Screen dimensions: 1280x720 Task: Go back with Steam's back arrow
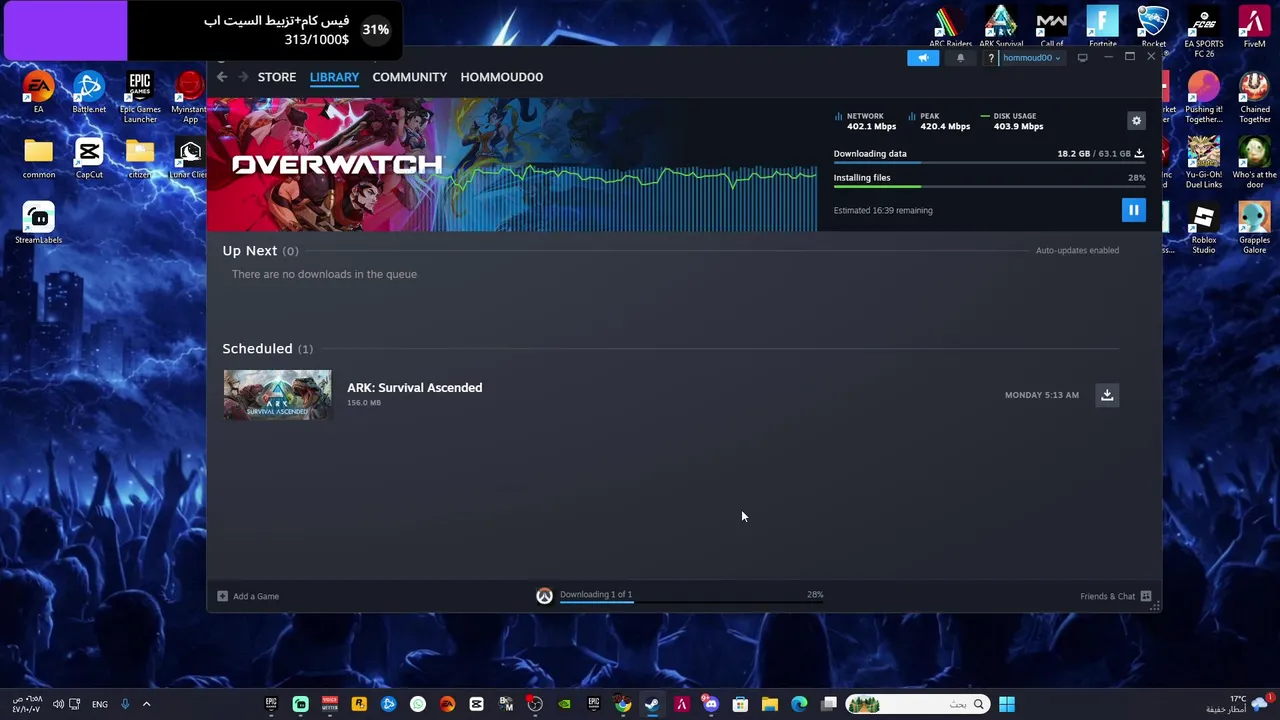point(222,77)
